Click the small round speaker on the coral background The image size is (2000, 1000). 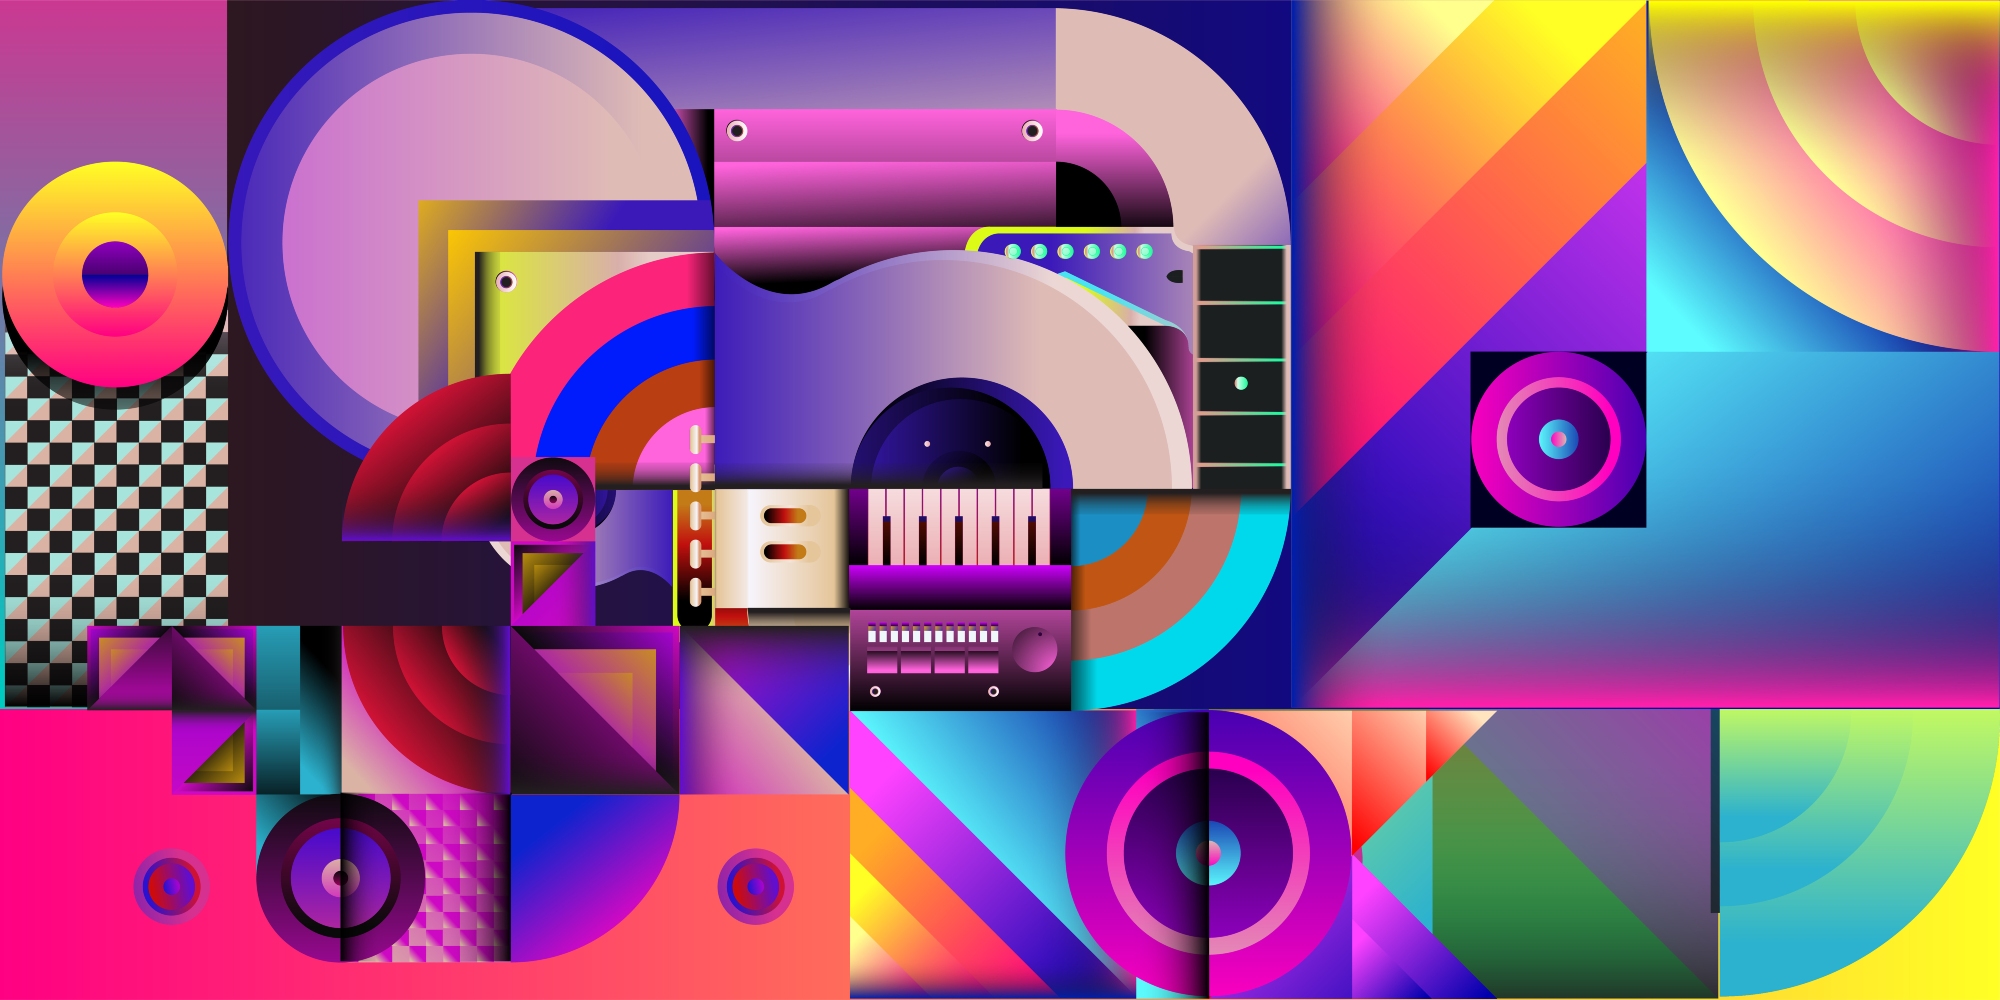coord(755,886)
